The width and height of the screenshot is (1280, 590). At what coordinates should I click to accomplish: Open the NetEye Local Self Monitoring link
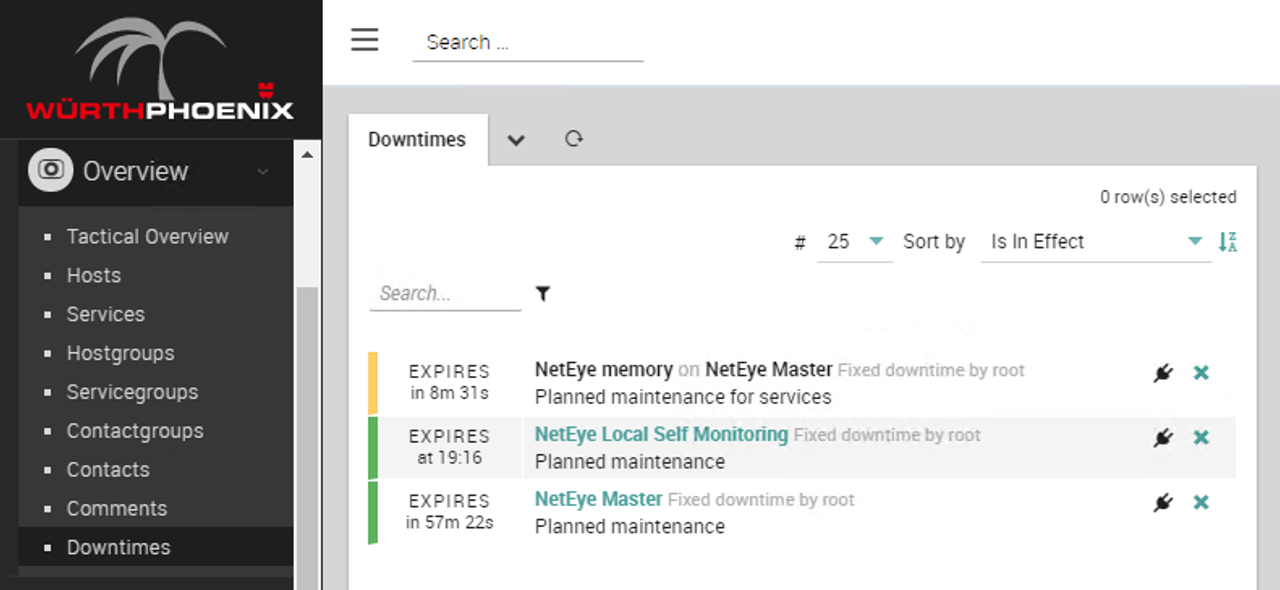tap(661, 434)
